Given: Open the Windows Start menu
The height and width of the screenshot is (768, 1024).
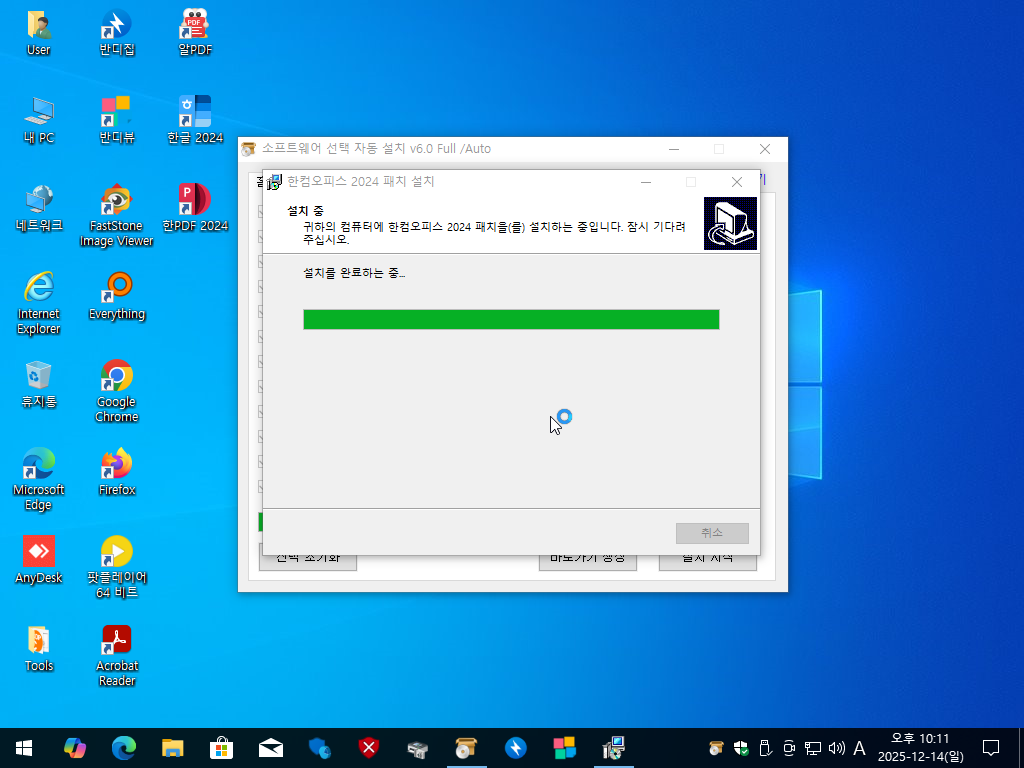Looking at the screenshot, I should (x=24, y=748).
